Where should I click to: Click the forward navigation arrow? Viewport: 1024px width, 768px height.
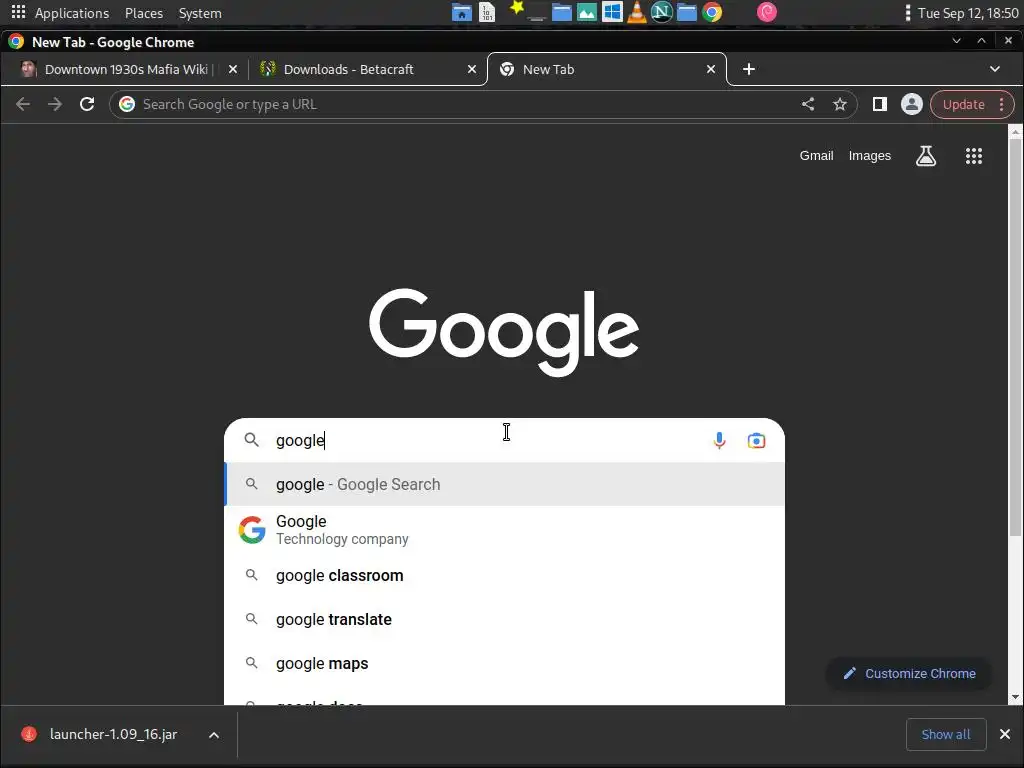tap(55, 104)
